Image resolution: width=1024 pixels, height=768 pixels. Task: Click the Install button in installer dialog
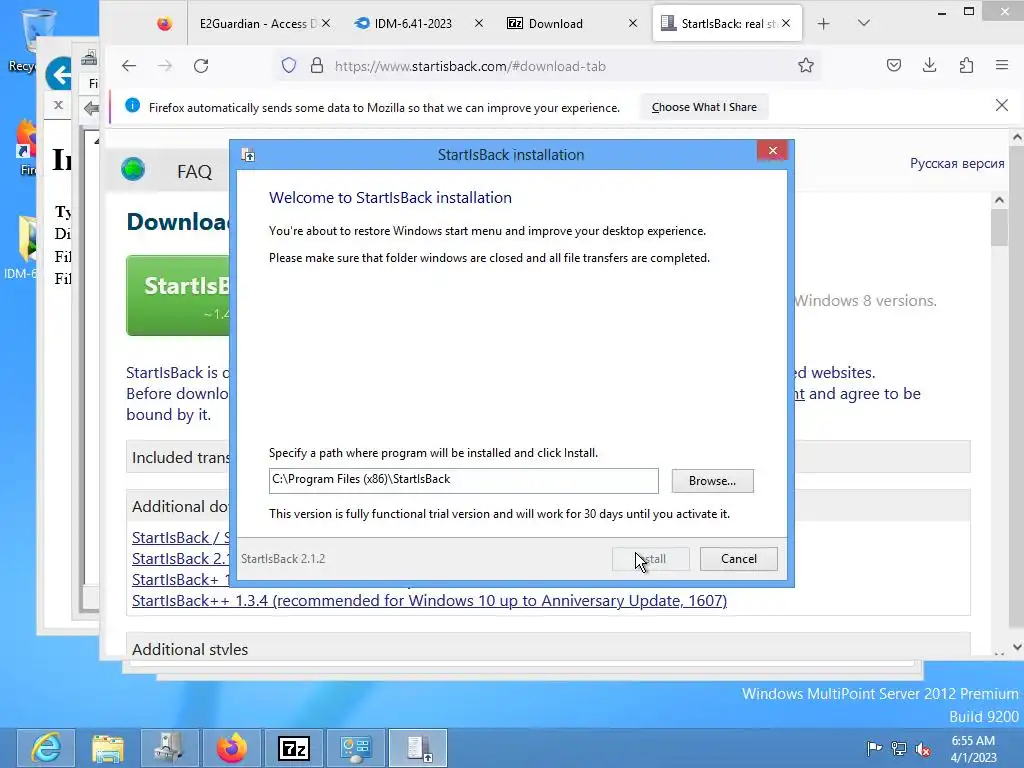pyautogui.click(x=650, y=559)
